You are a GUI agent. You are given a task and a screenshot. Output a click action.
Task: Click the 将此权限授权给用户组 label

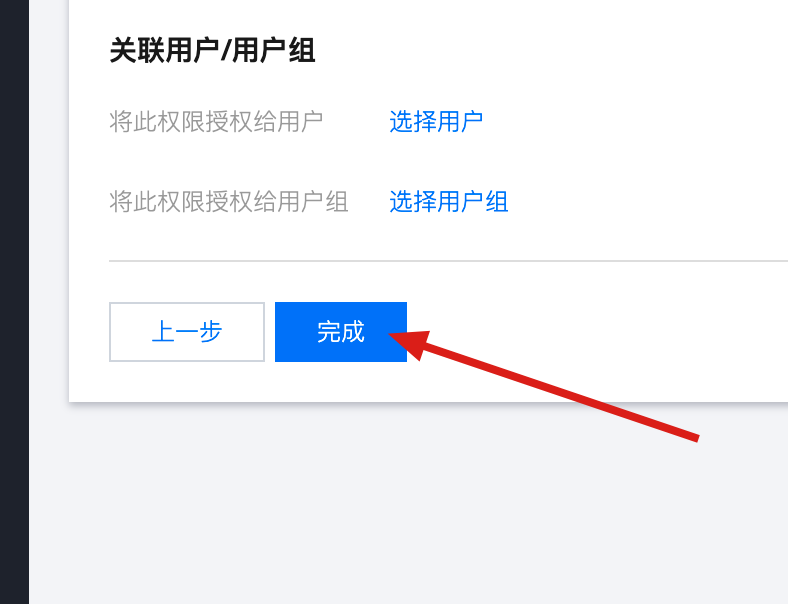point(229,202)
